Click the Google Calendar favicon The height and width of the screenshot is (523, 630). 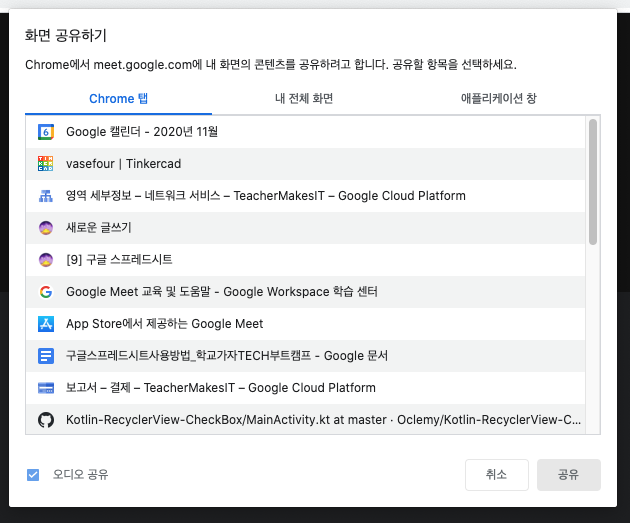click(x=46, y=132)
